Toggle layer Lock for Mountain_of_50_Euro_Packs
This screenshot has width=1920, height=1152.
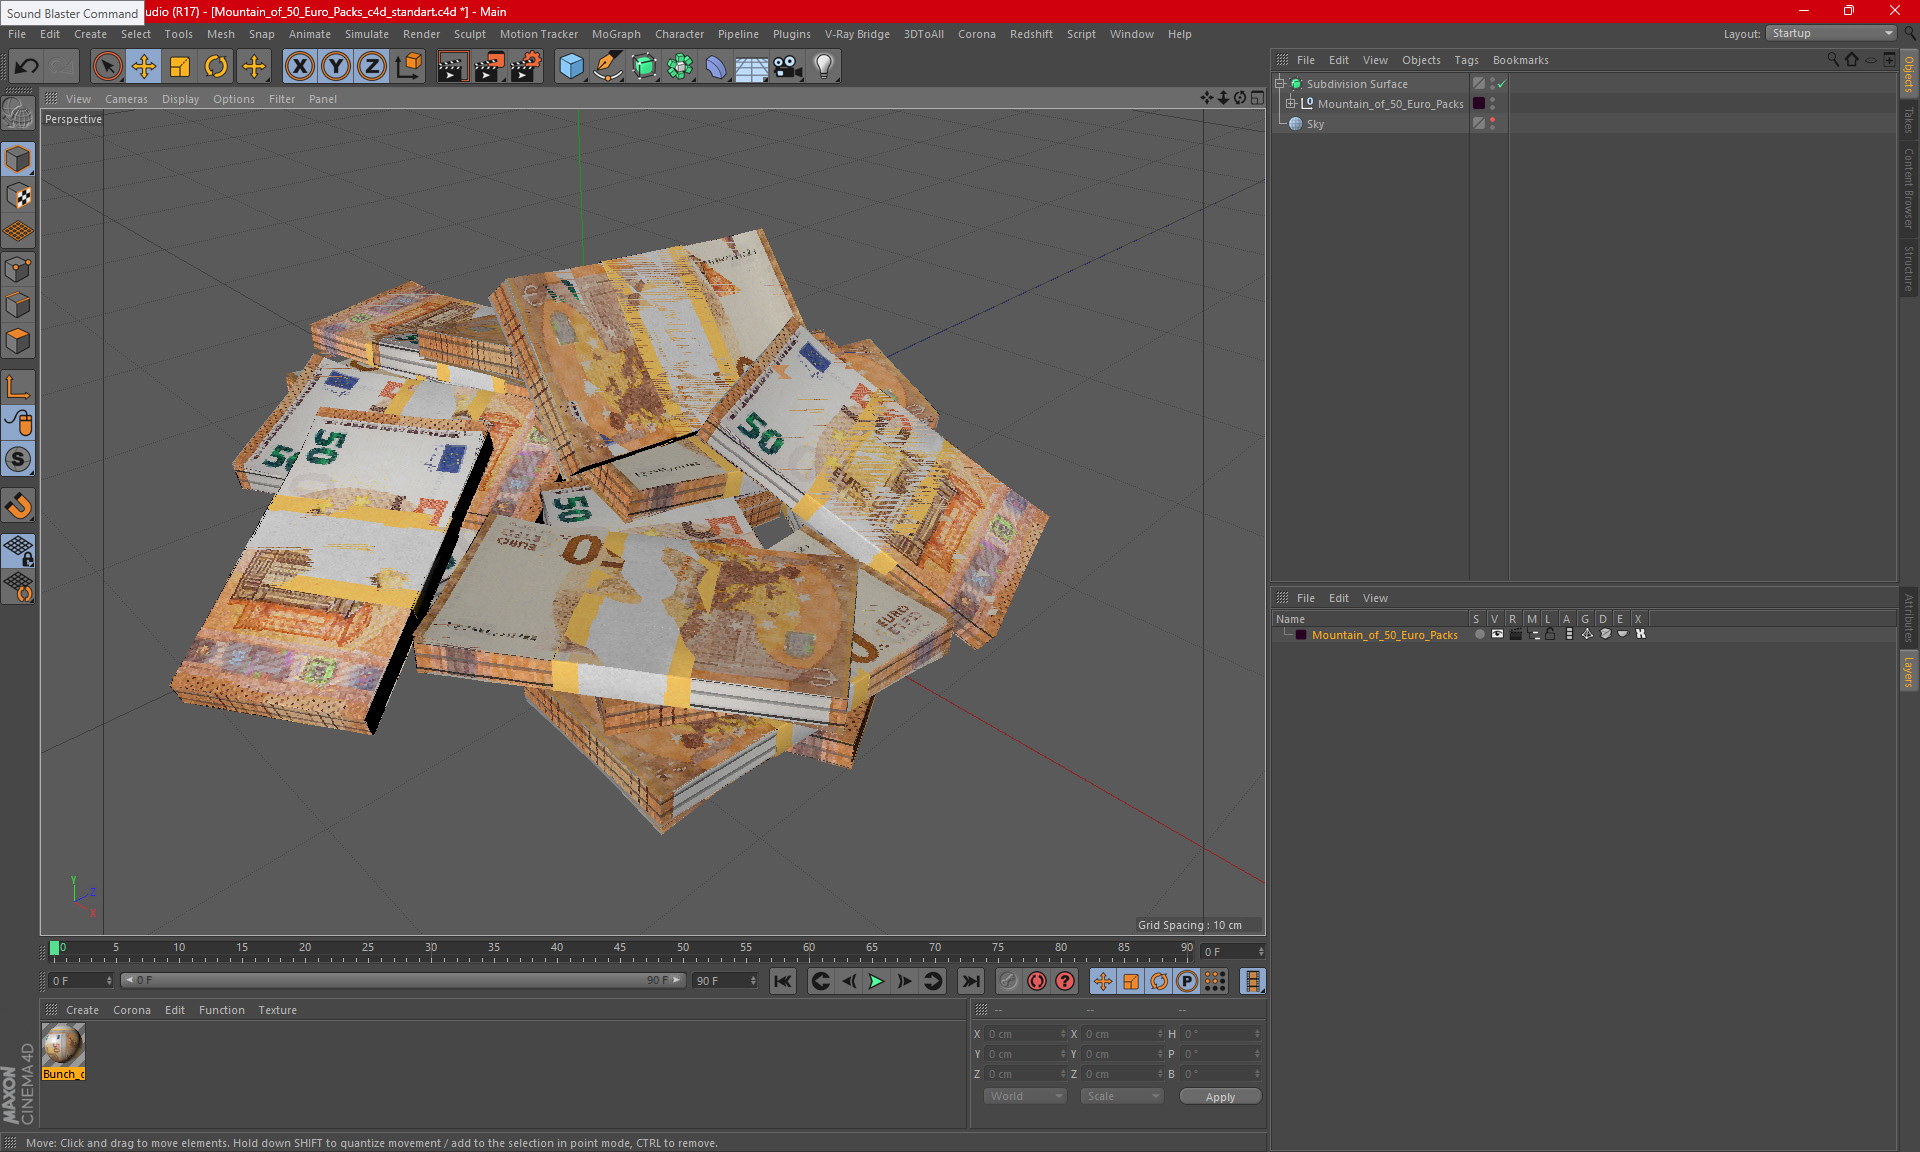pyautogui.click(x=1550, y=634)
